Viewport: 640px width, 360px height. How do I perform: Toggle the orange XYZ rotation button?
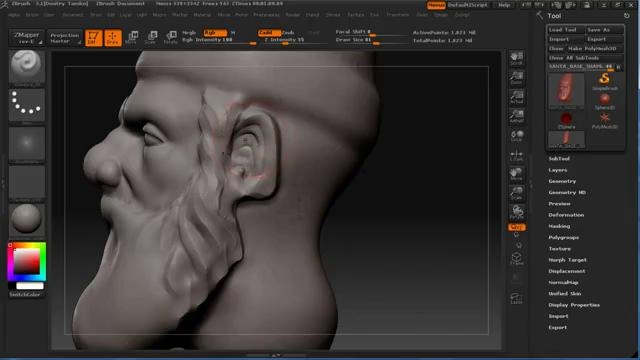coord(516,227)
